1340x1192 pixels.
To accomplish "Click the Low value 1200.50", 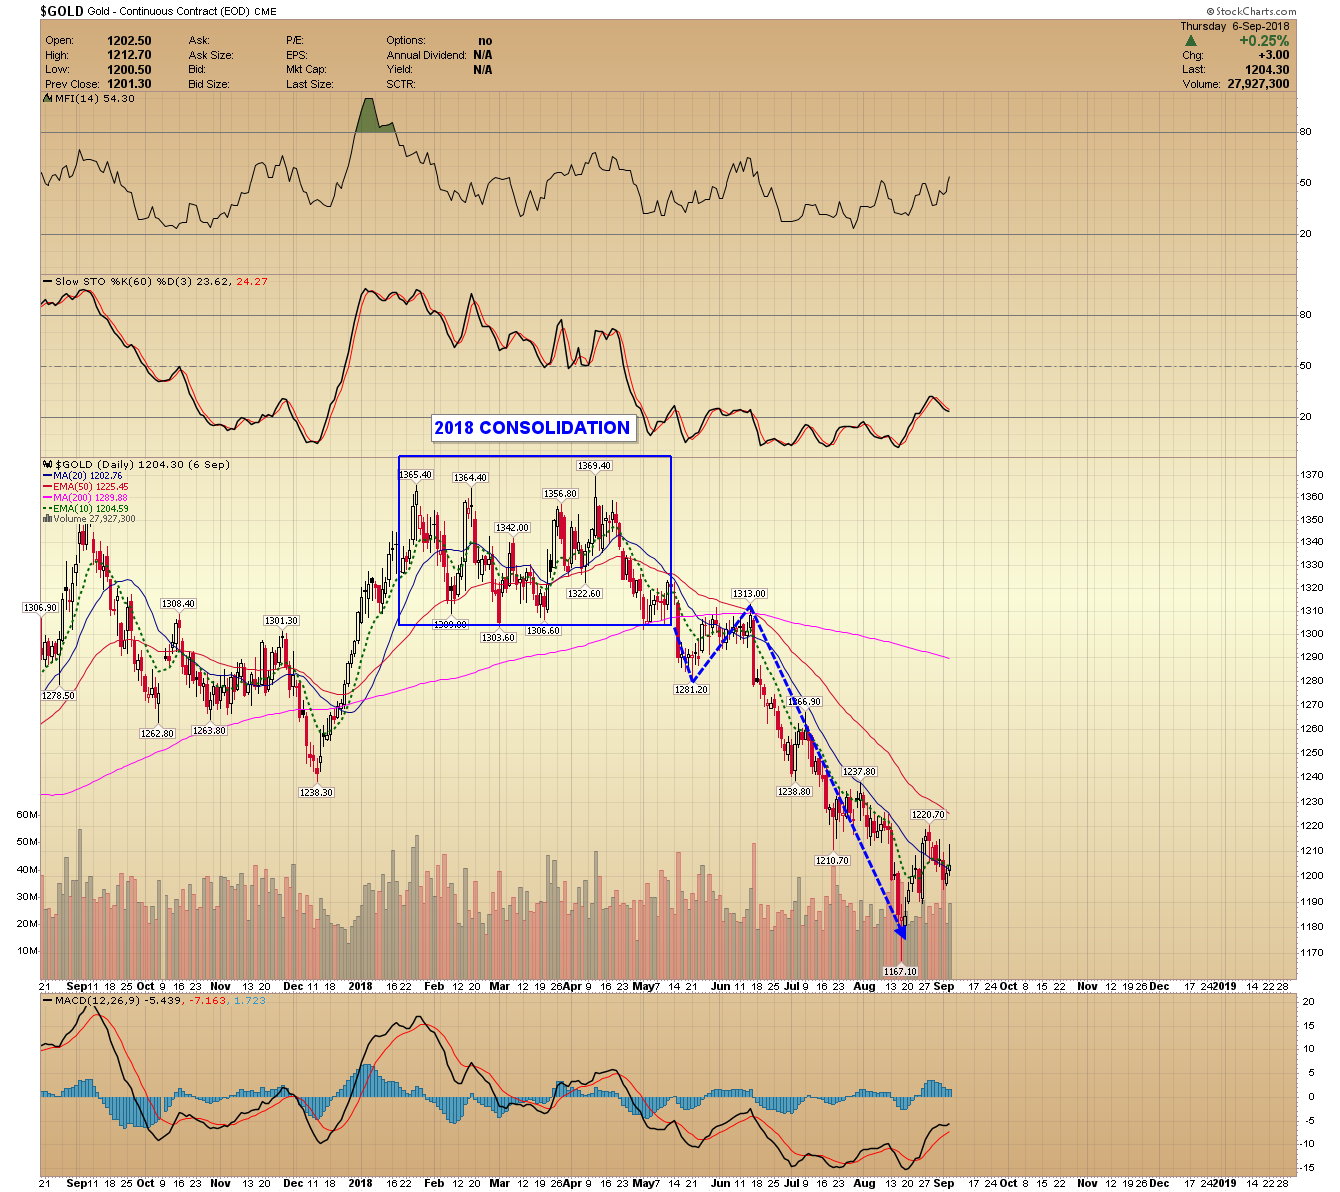I will click(129, 70).
